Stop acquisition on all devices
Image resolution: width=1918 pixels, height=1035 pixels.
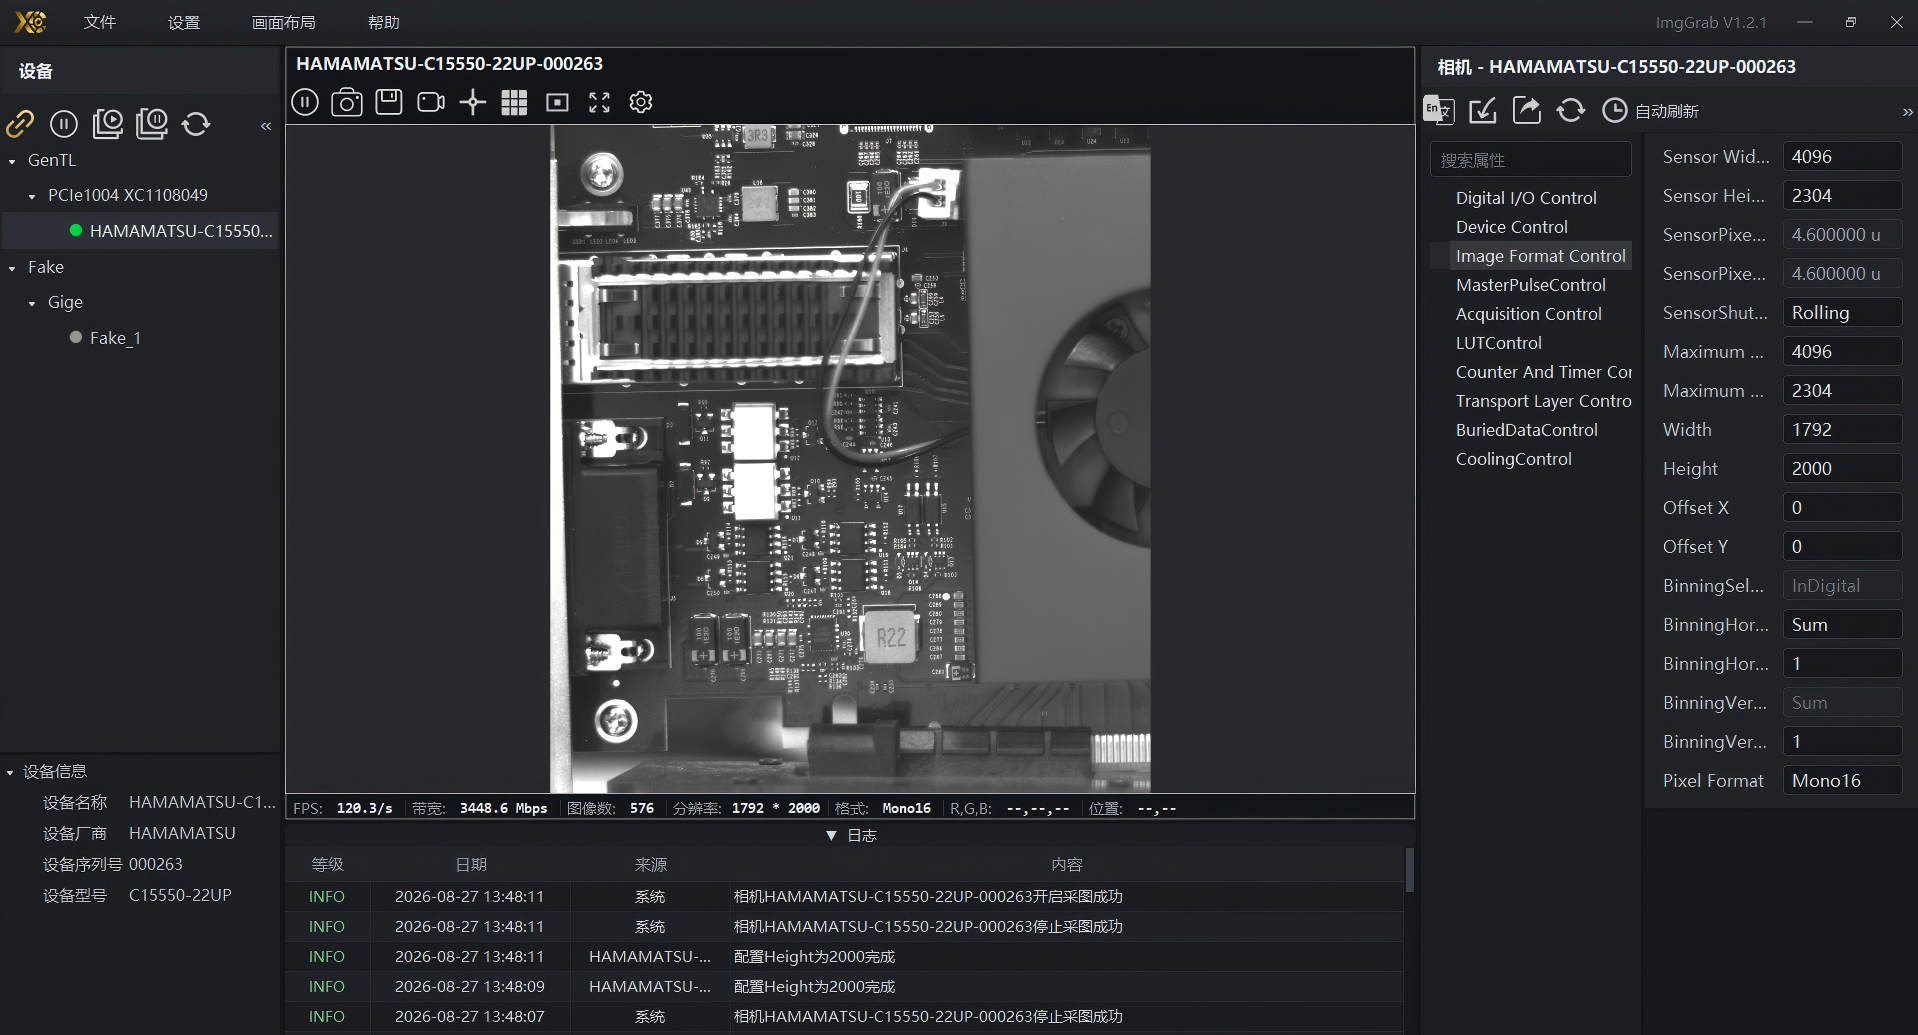152,123
